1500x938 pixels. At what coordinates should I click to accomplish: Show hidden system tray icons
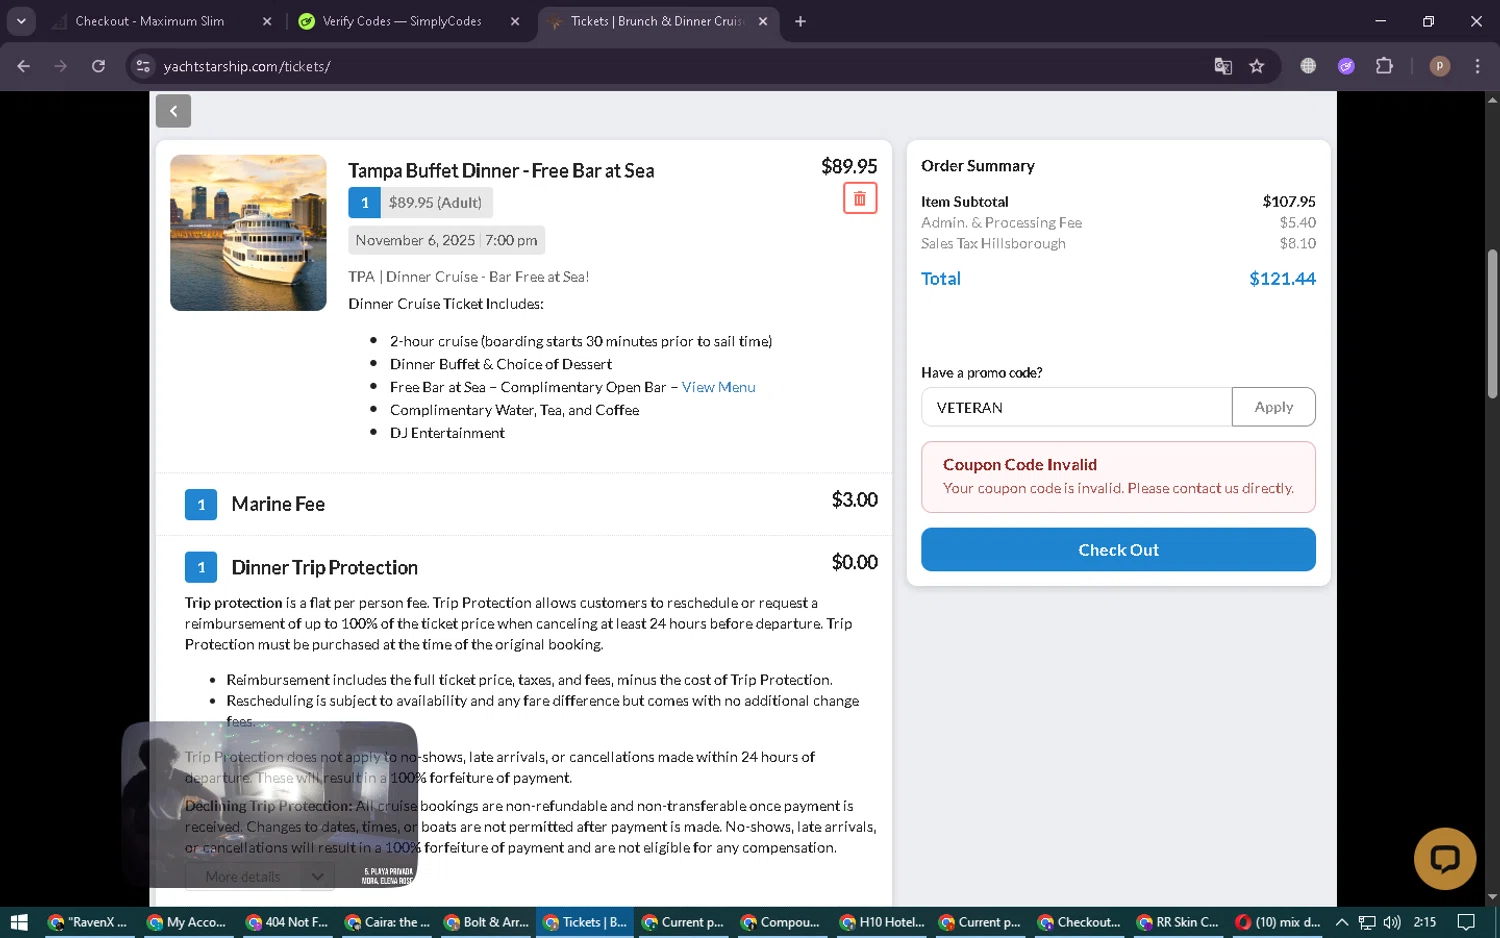(1342, 922)
